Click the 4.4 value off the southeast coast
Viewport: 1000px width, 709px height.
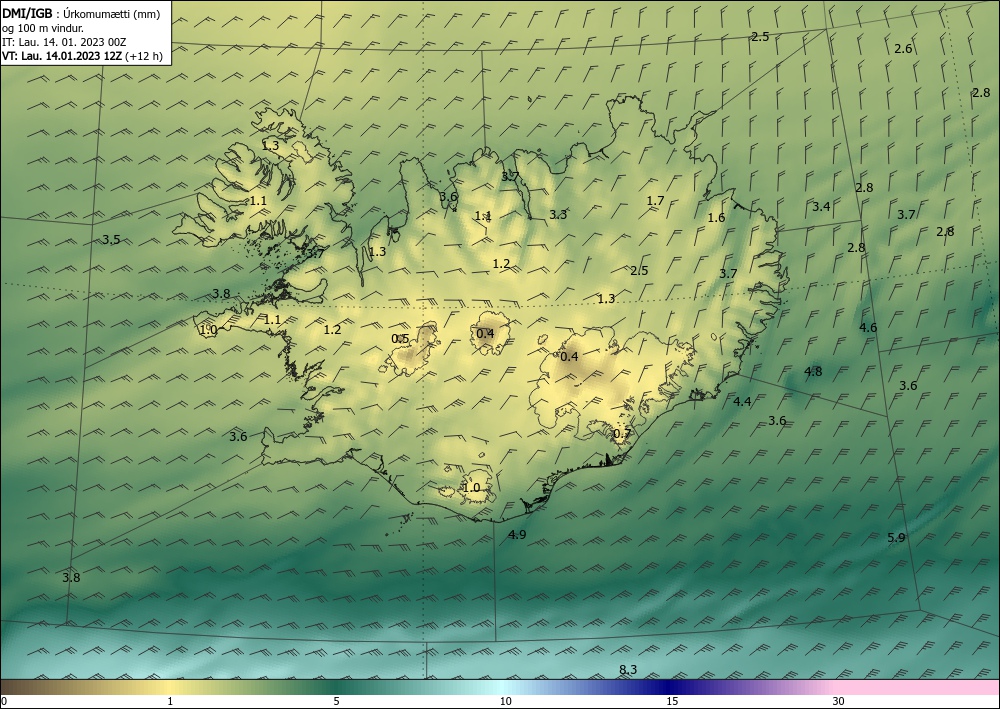[742, 401]
